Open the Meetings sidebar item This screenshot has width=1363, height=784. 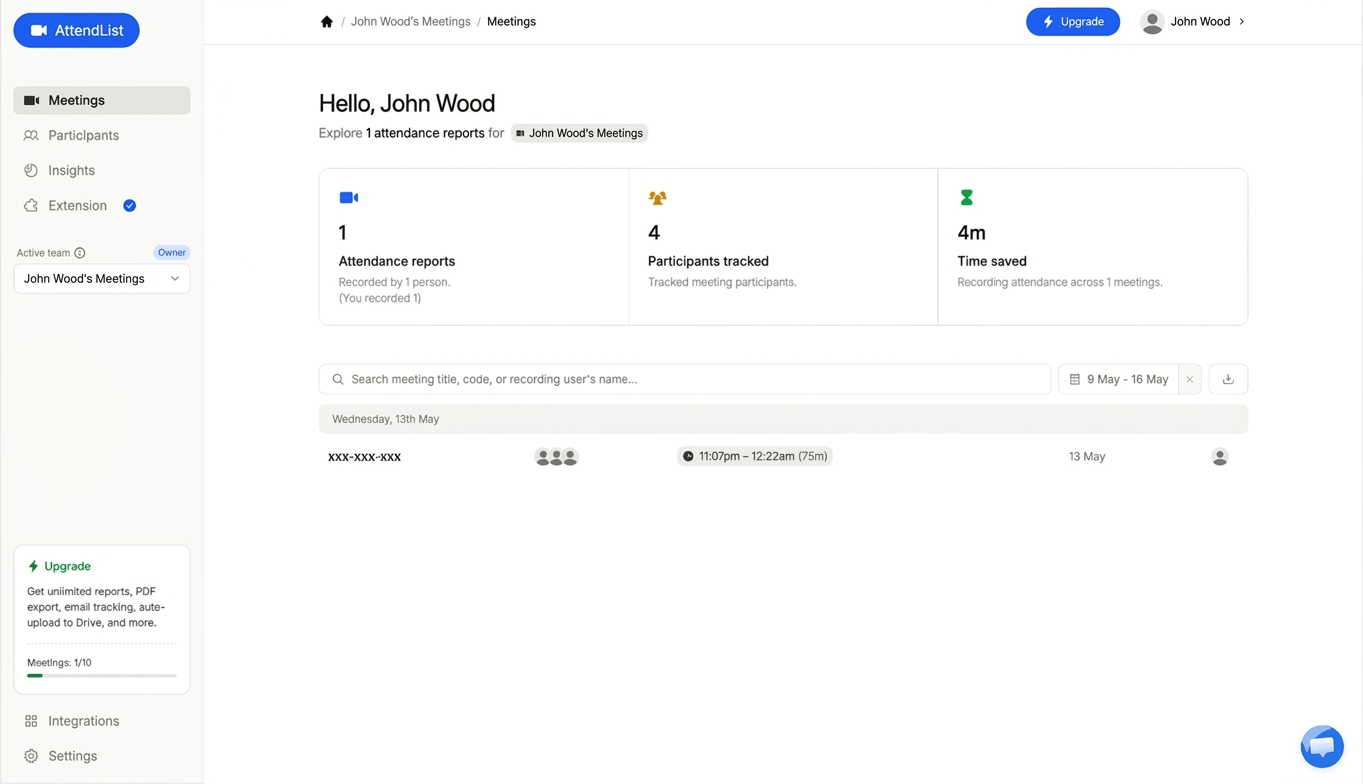coord(102,100)
